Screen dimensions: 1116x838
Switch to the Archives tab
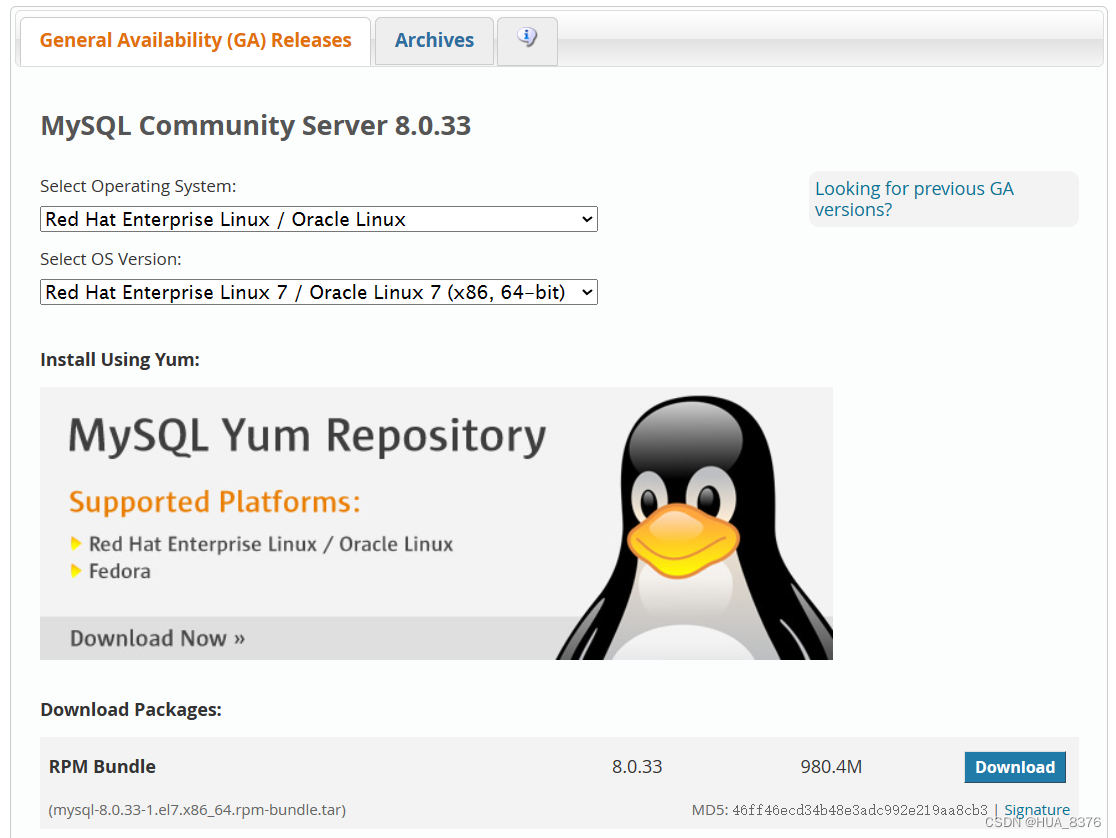point(434,40)
